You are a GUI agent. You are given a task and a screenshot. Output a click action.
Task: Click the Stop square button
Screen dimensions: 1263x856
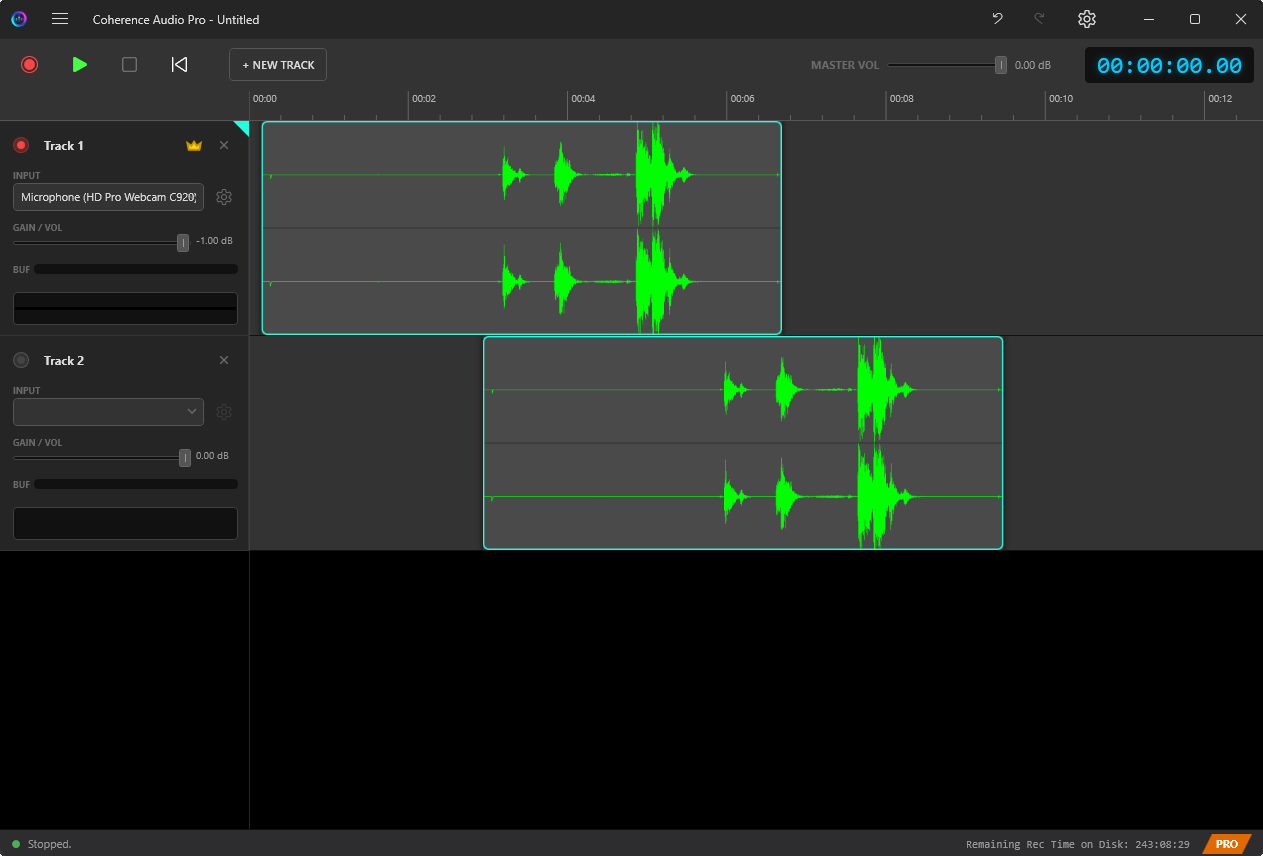pos(129,65)
